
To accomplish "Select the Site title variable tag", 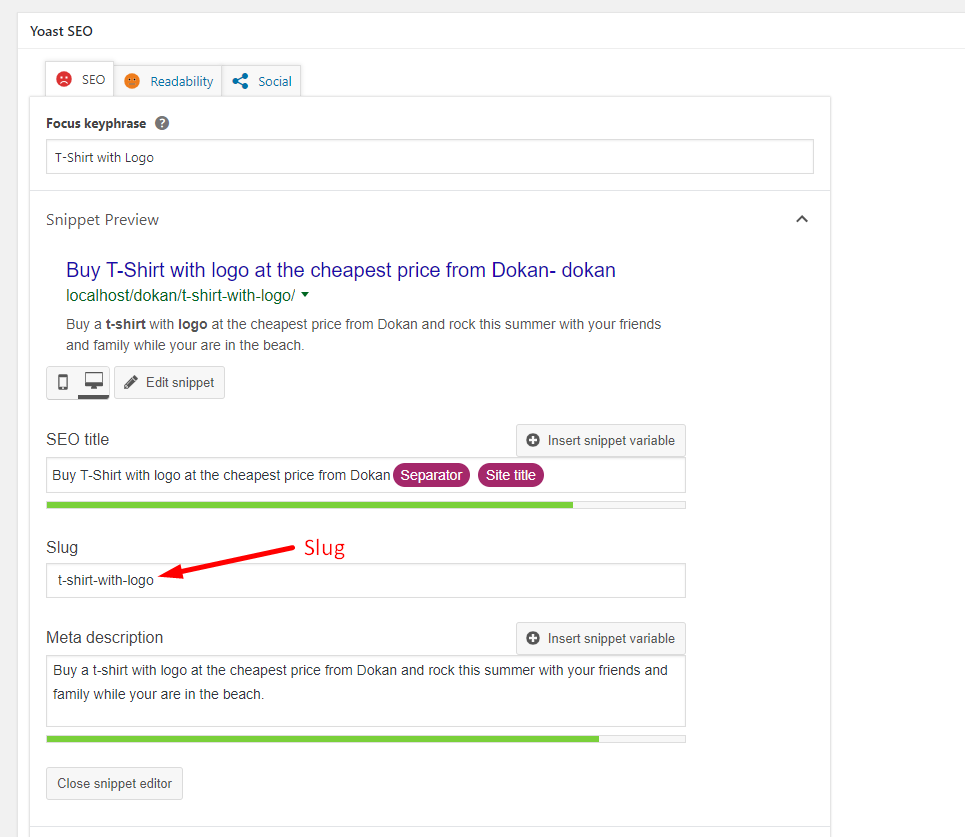I will 511,475.
